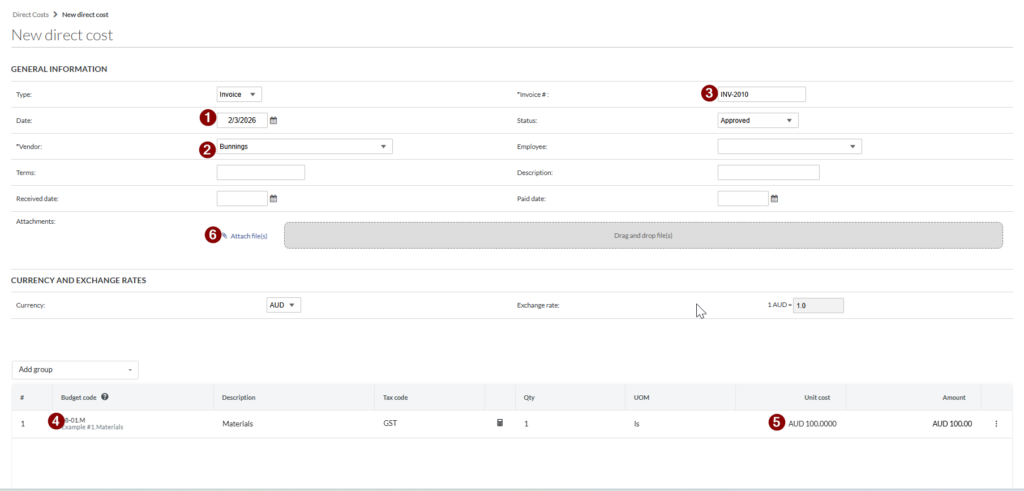Image resolution: width=1024 pixels, height=491 pixels.
Task: Open the Received date calendar icon
Action: (273, 198)
